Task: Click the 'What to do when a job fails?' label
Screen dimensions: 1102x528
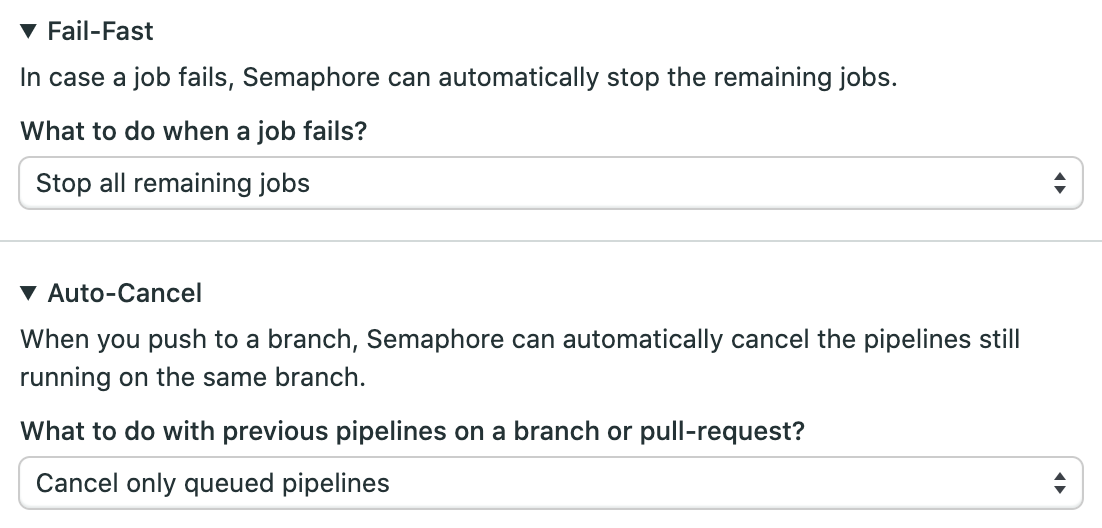Action: [194, 131]
